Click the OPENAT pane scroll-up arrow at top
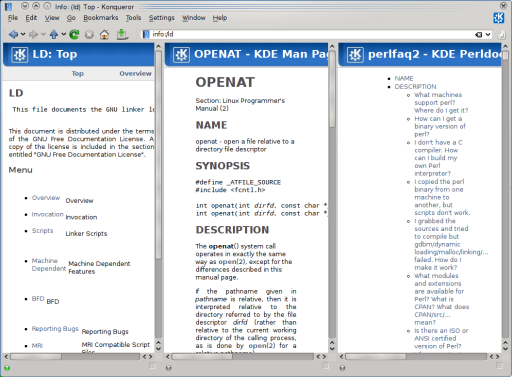The width and height of the screenshot is (512, 377). 332,46
